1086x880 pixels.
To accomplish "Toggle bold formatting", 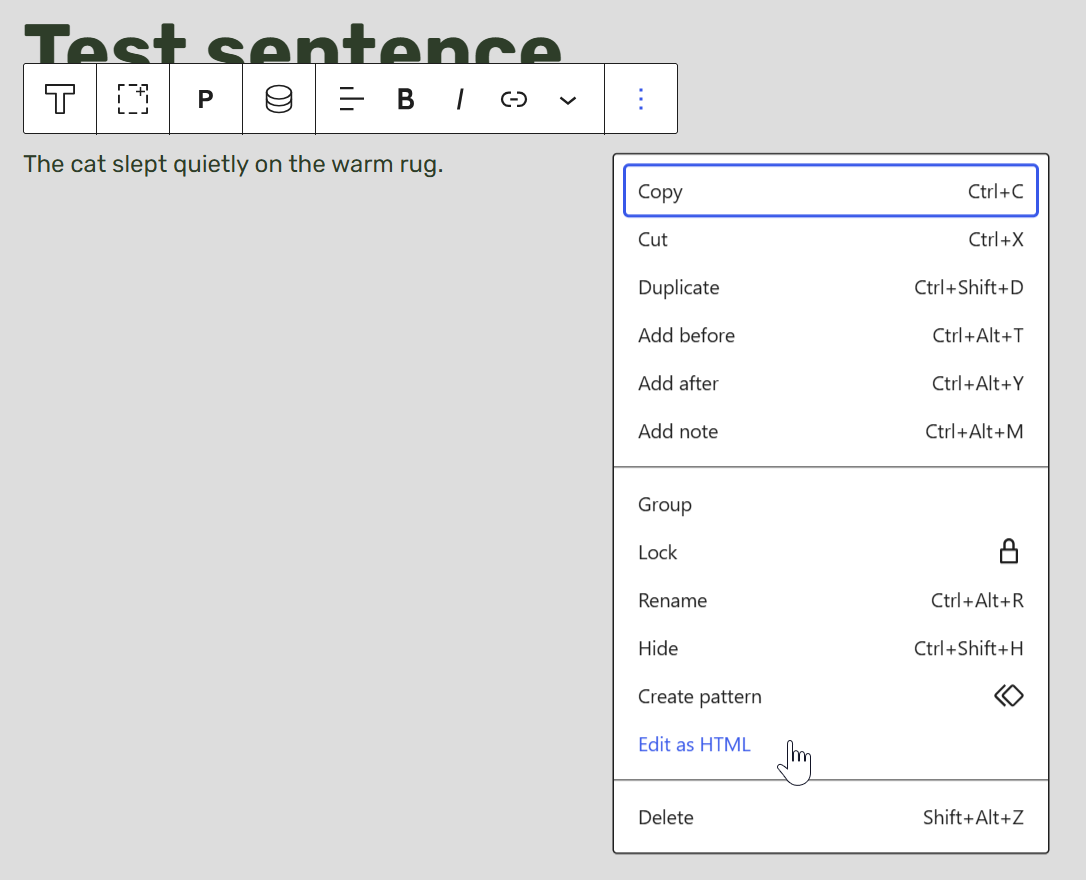I will 406,99.
